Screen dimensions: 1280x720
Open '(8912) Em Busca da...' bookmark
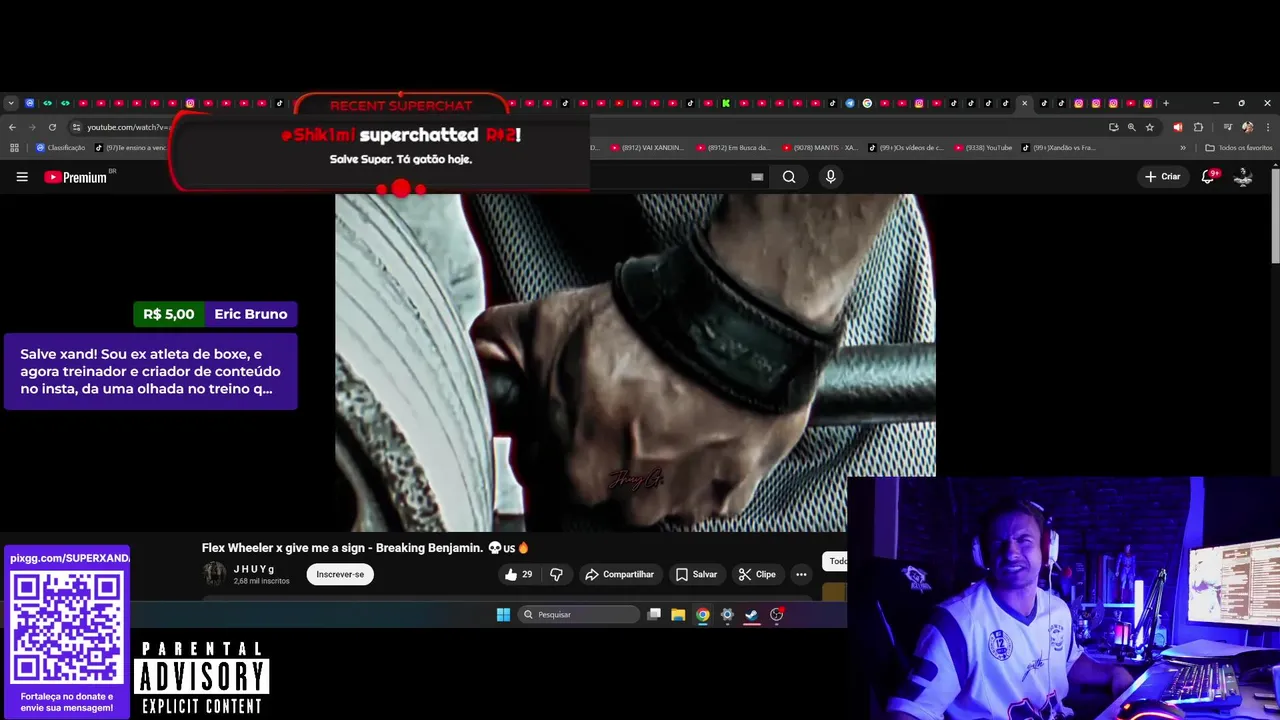point(733,148)
